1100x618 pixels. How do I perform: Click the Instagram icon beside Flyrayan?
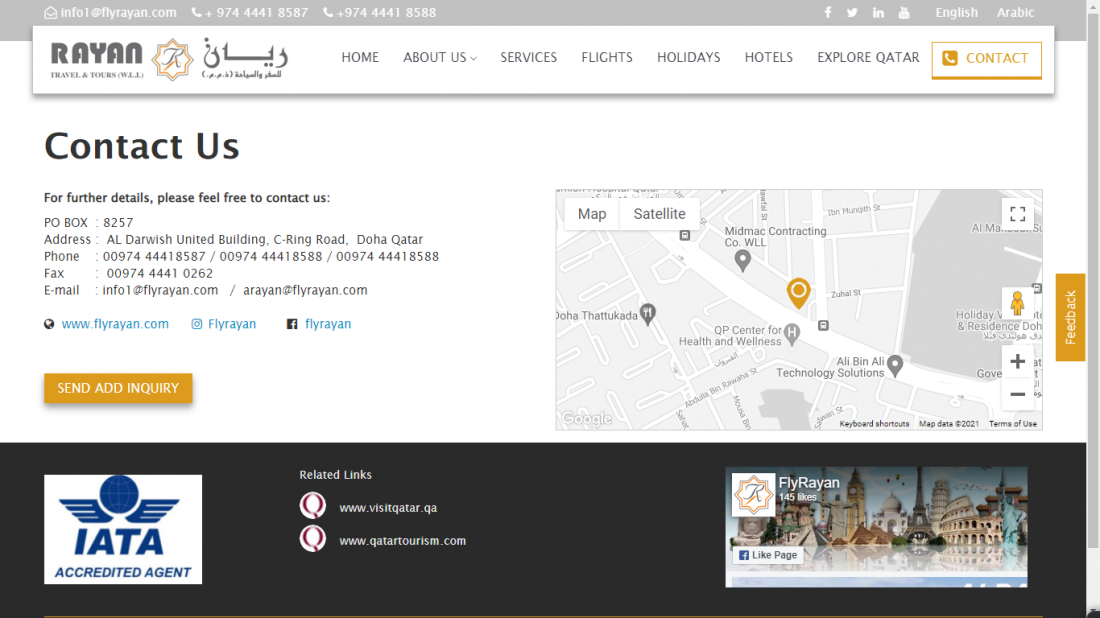(x=197, y=324)
